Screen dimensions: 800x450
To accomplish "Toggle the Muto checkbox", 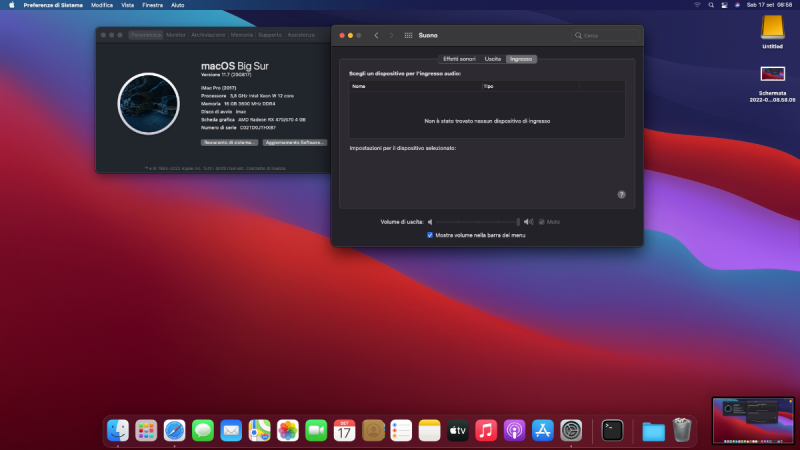I will [542, 221].
